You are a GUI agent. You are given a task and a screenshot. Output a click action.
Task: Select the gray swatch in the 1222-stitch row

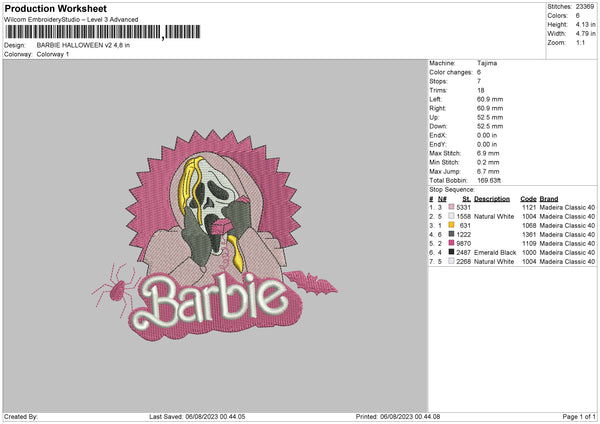[x=452, y=234]
